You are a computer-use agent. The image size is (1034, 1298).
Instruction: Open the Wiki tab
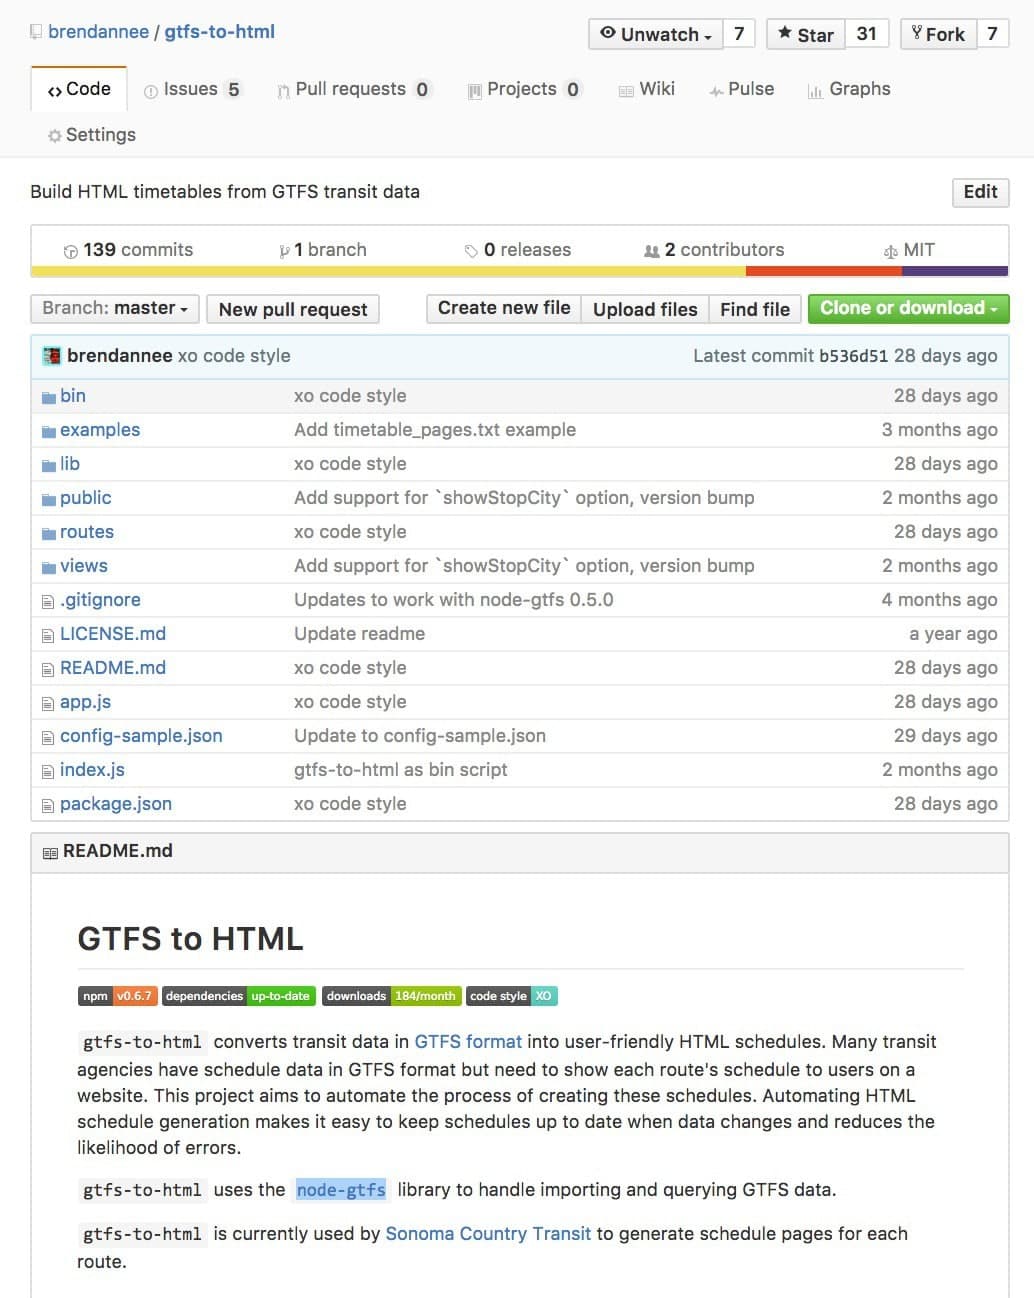point(646,89)
